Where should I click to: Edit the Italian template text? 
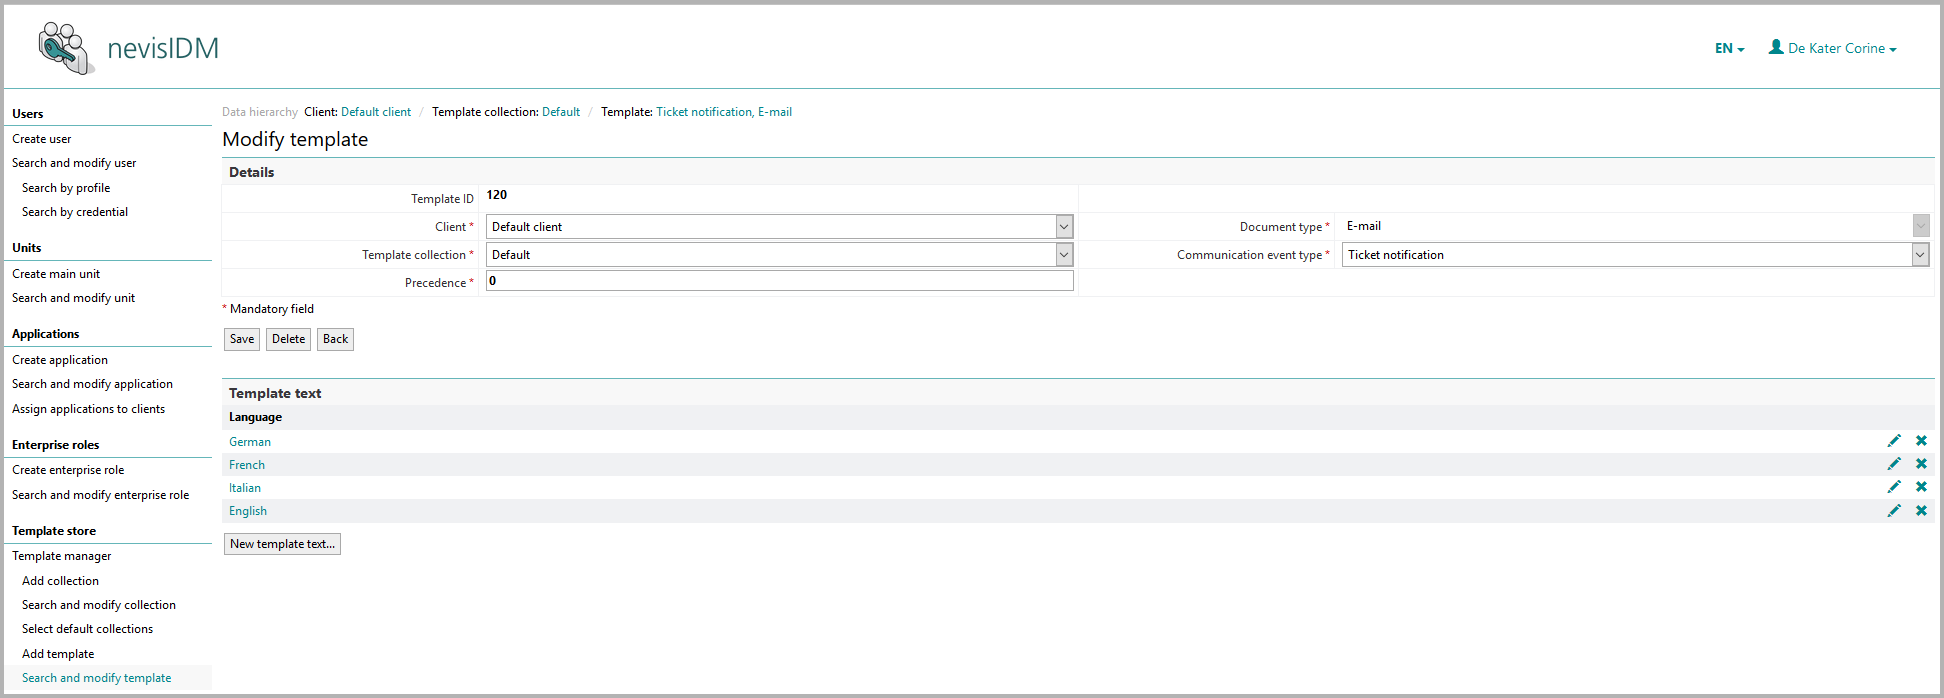[1893, 487]
